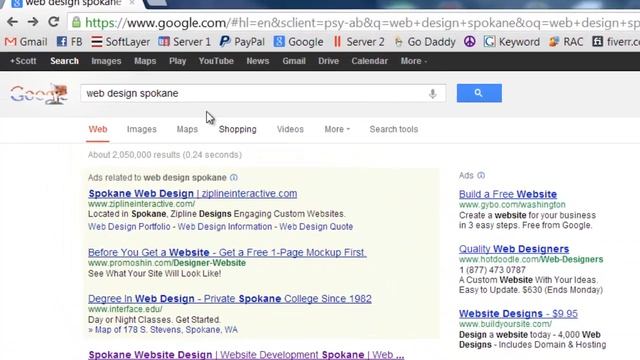Click the blue magnifier search button

click(479, 93)
